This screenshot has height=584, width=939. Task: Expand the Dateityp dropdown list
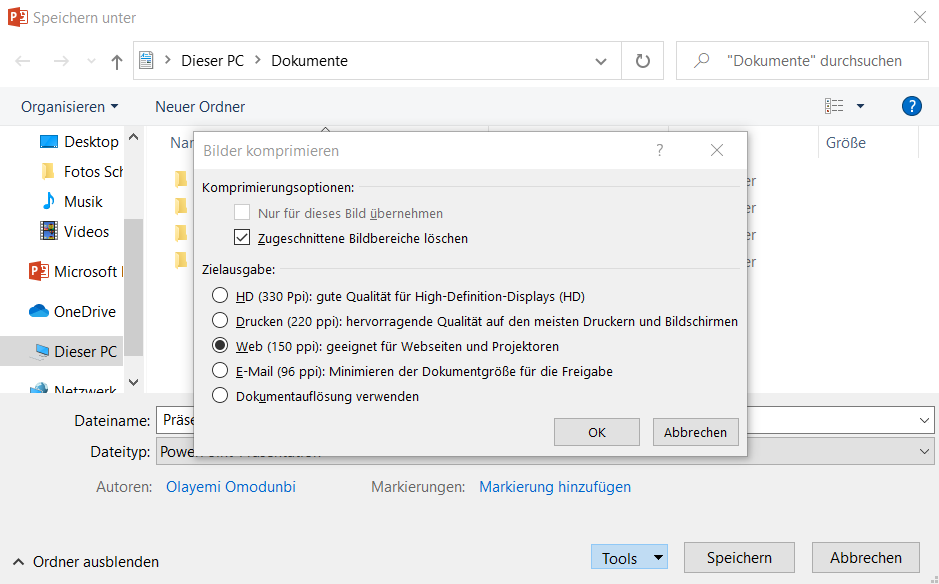[x=925, y=452]
